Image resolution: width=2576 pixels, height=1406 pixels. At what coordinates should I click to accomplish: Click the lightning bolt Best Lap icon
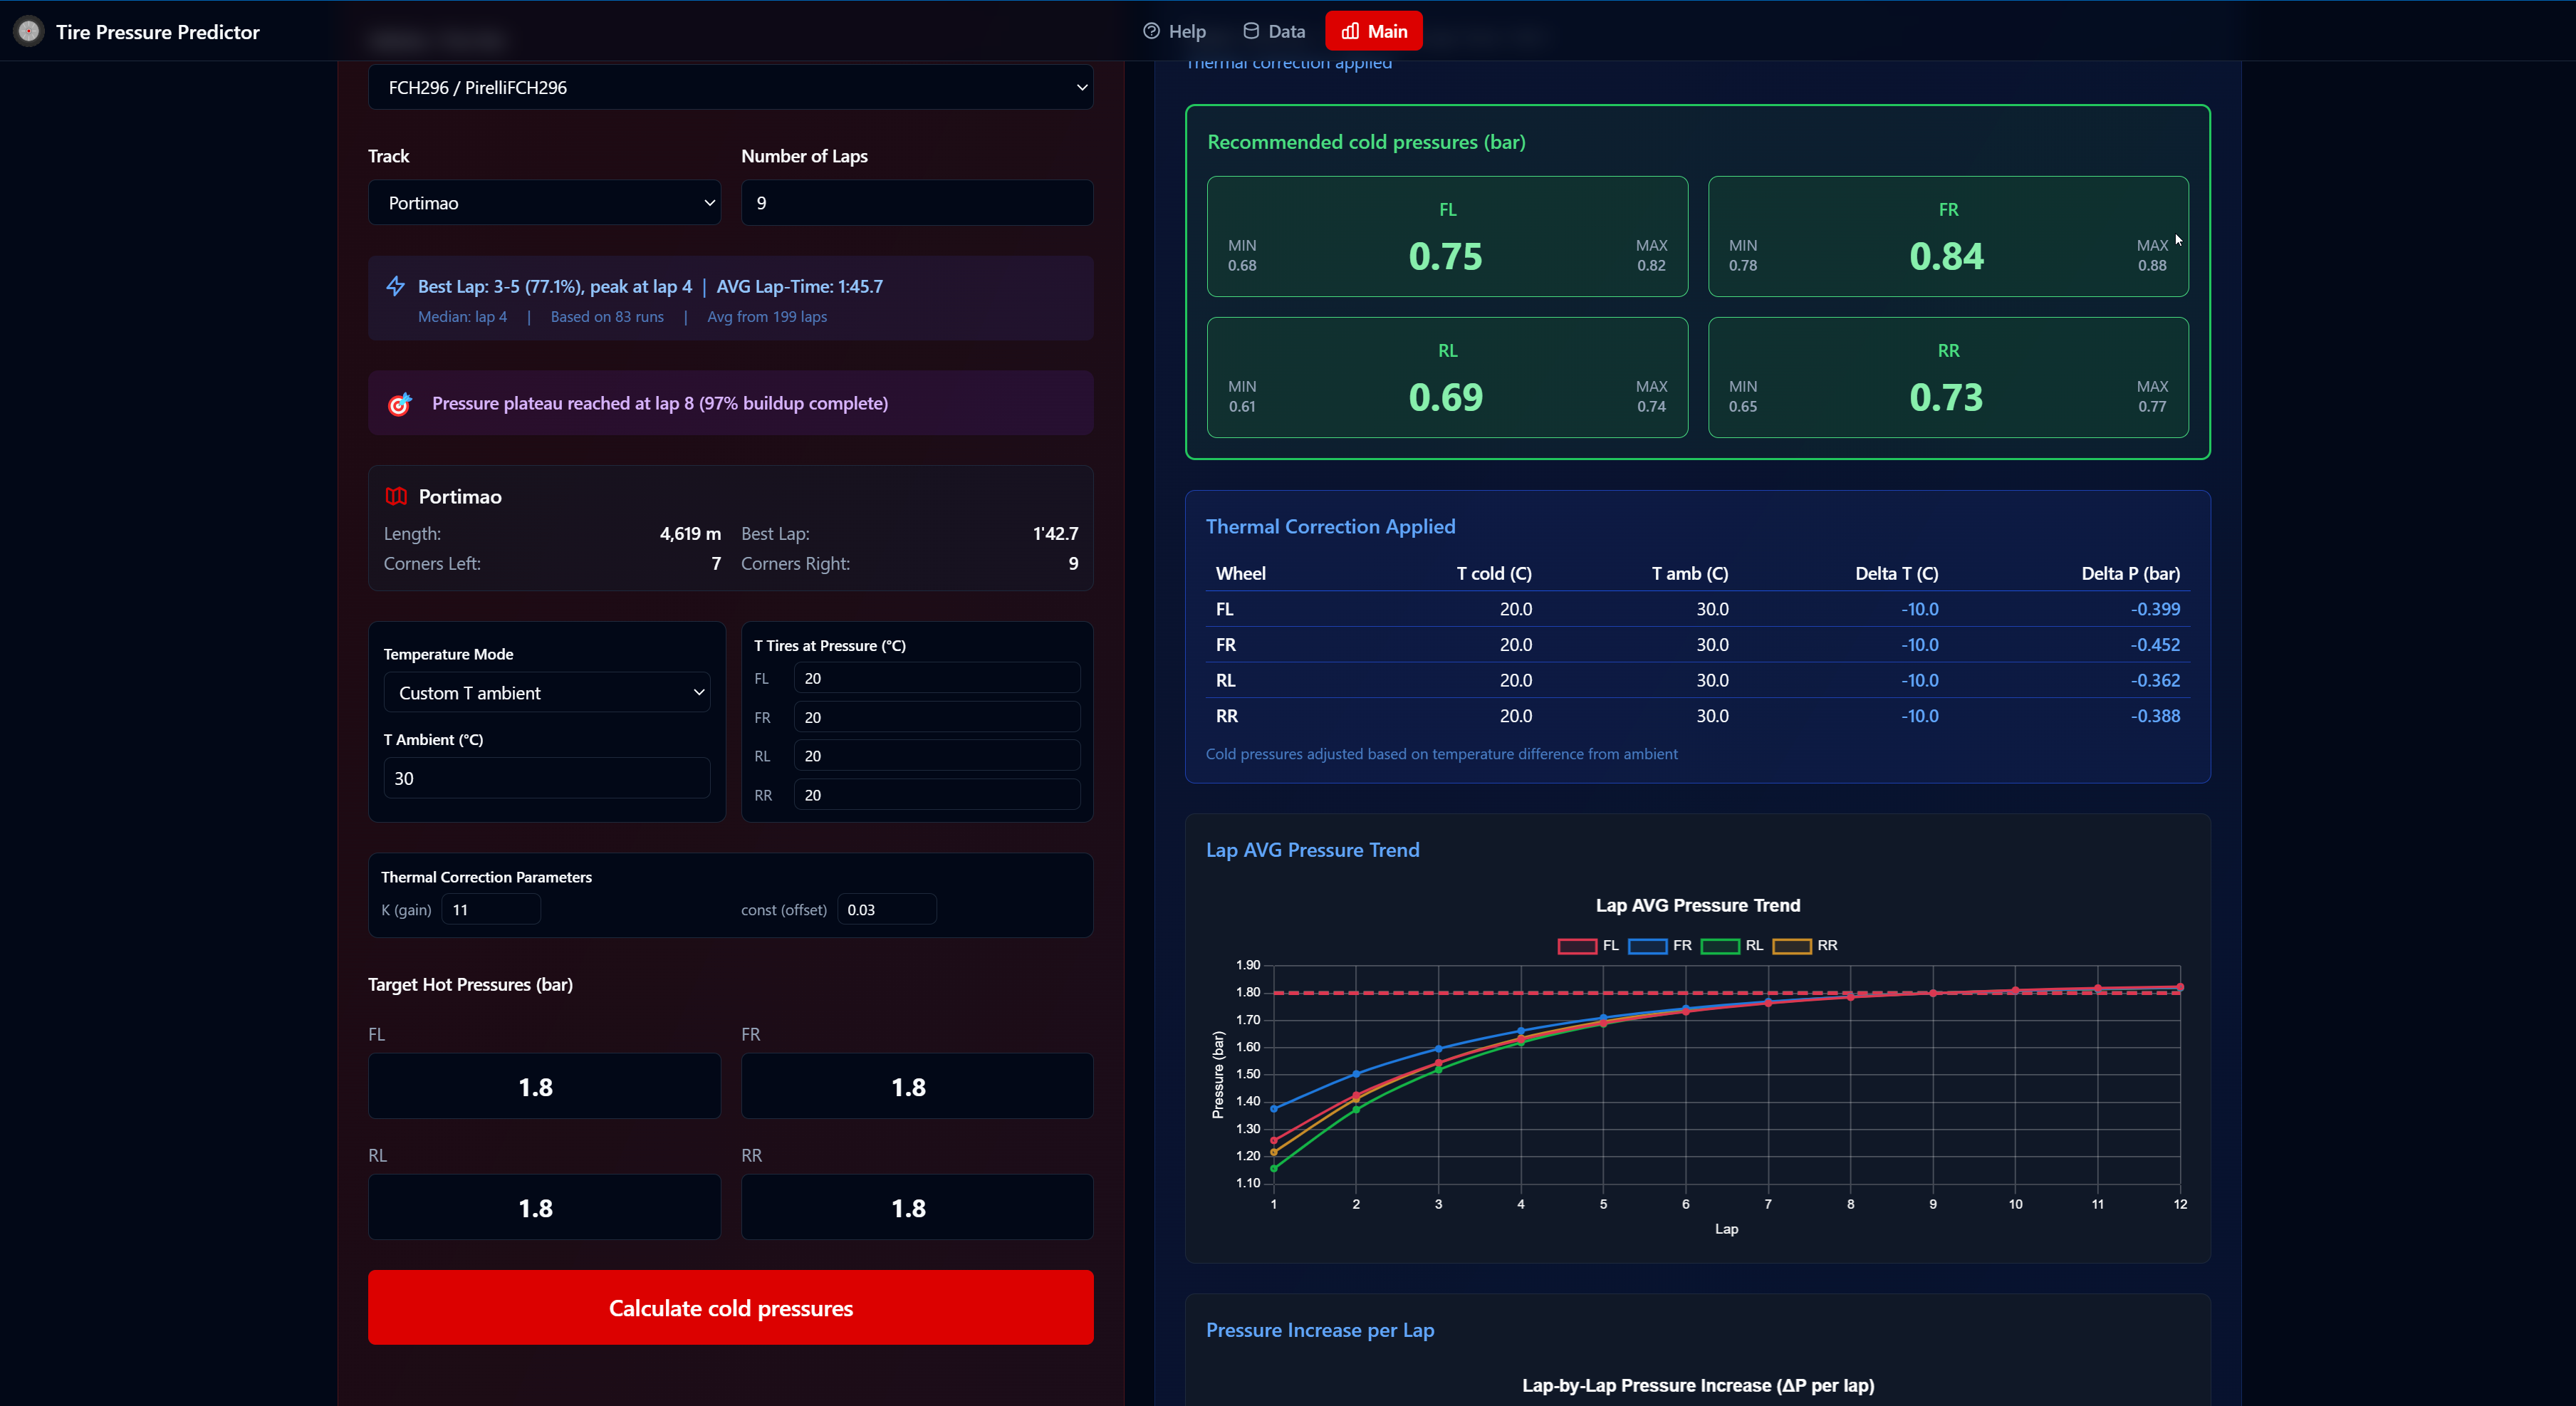[396, 286]
